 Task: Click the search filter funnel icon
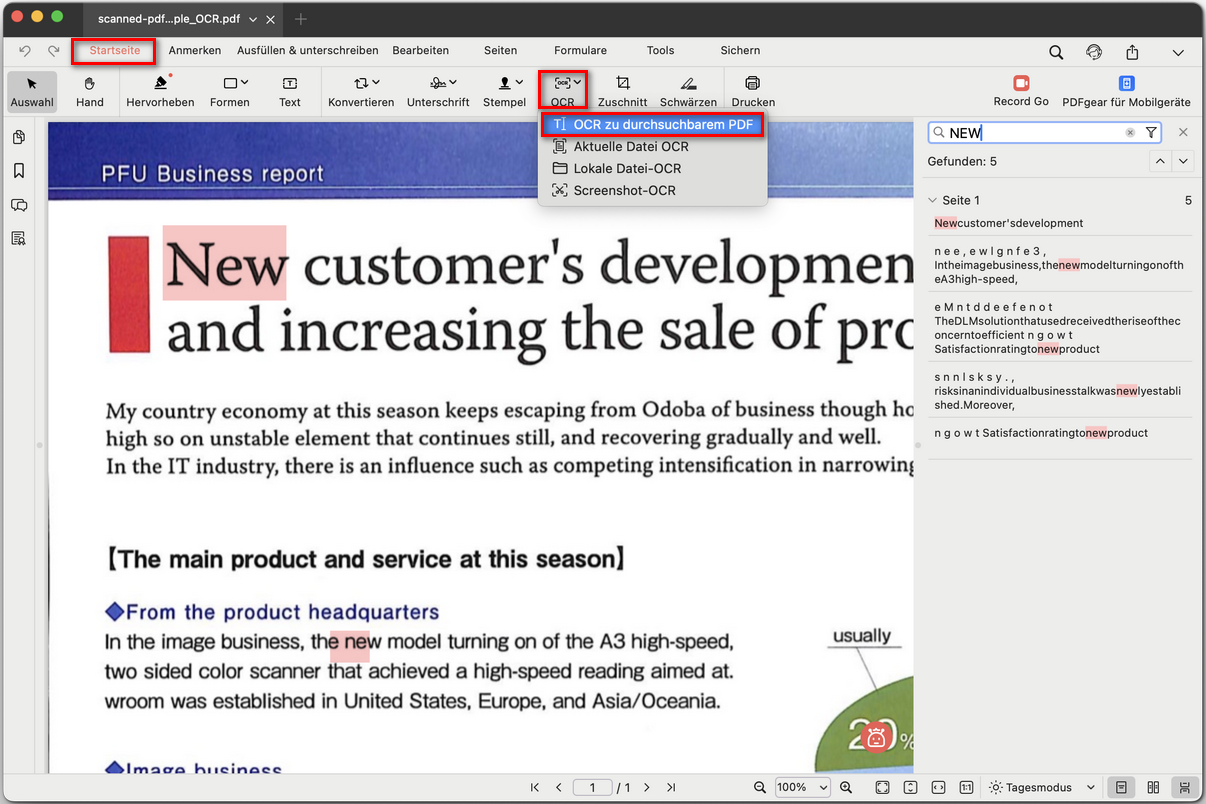1151,133
